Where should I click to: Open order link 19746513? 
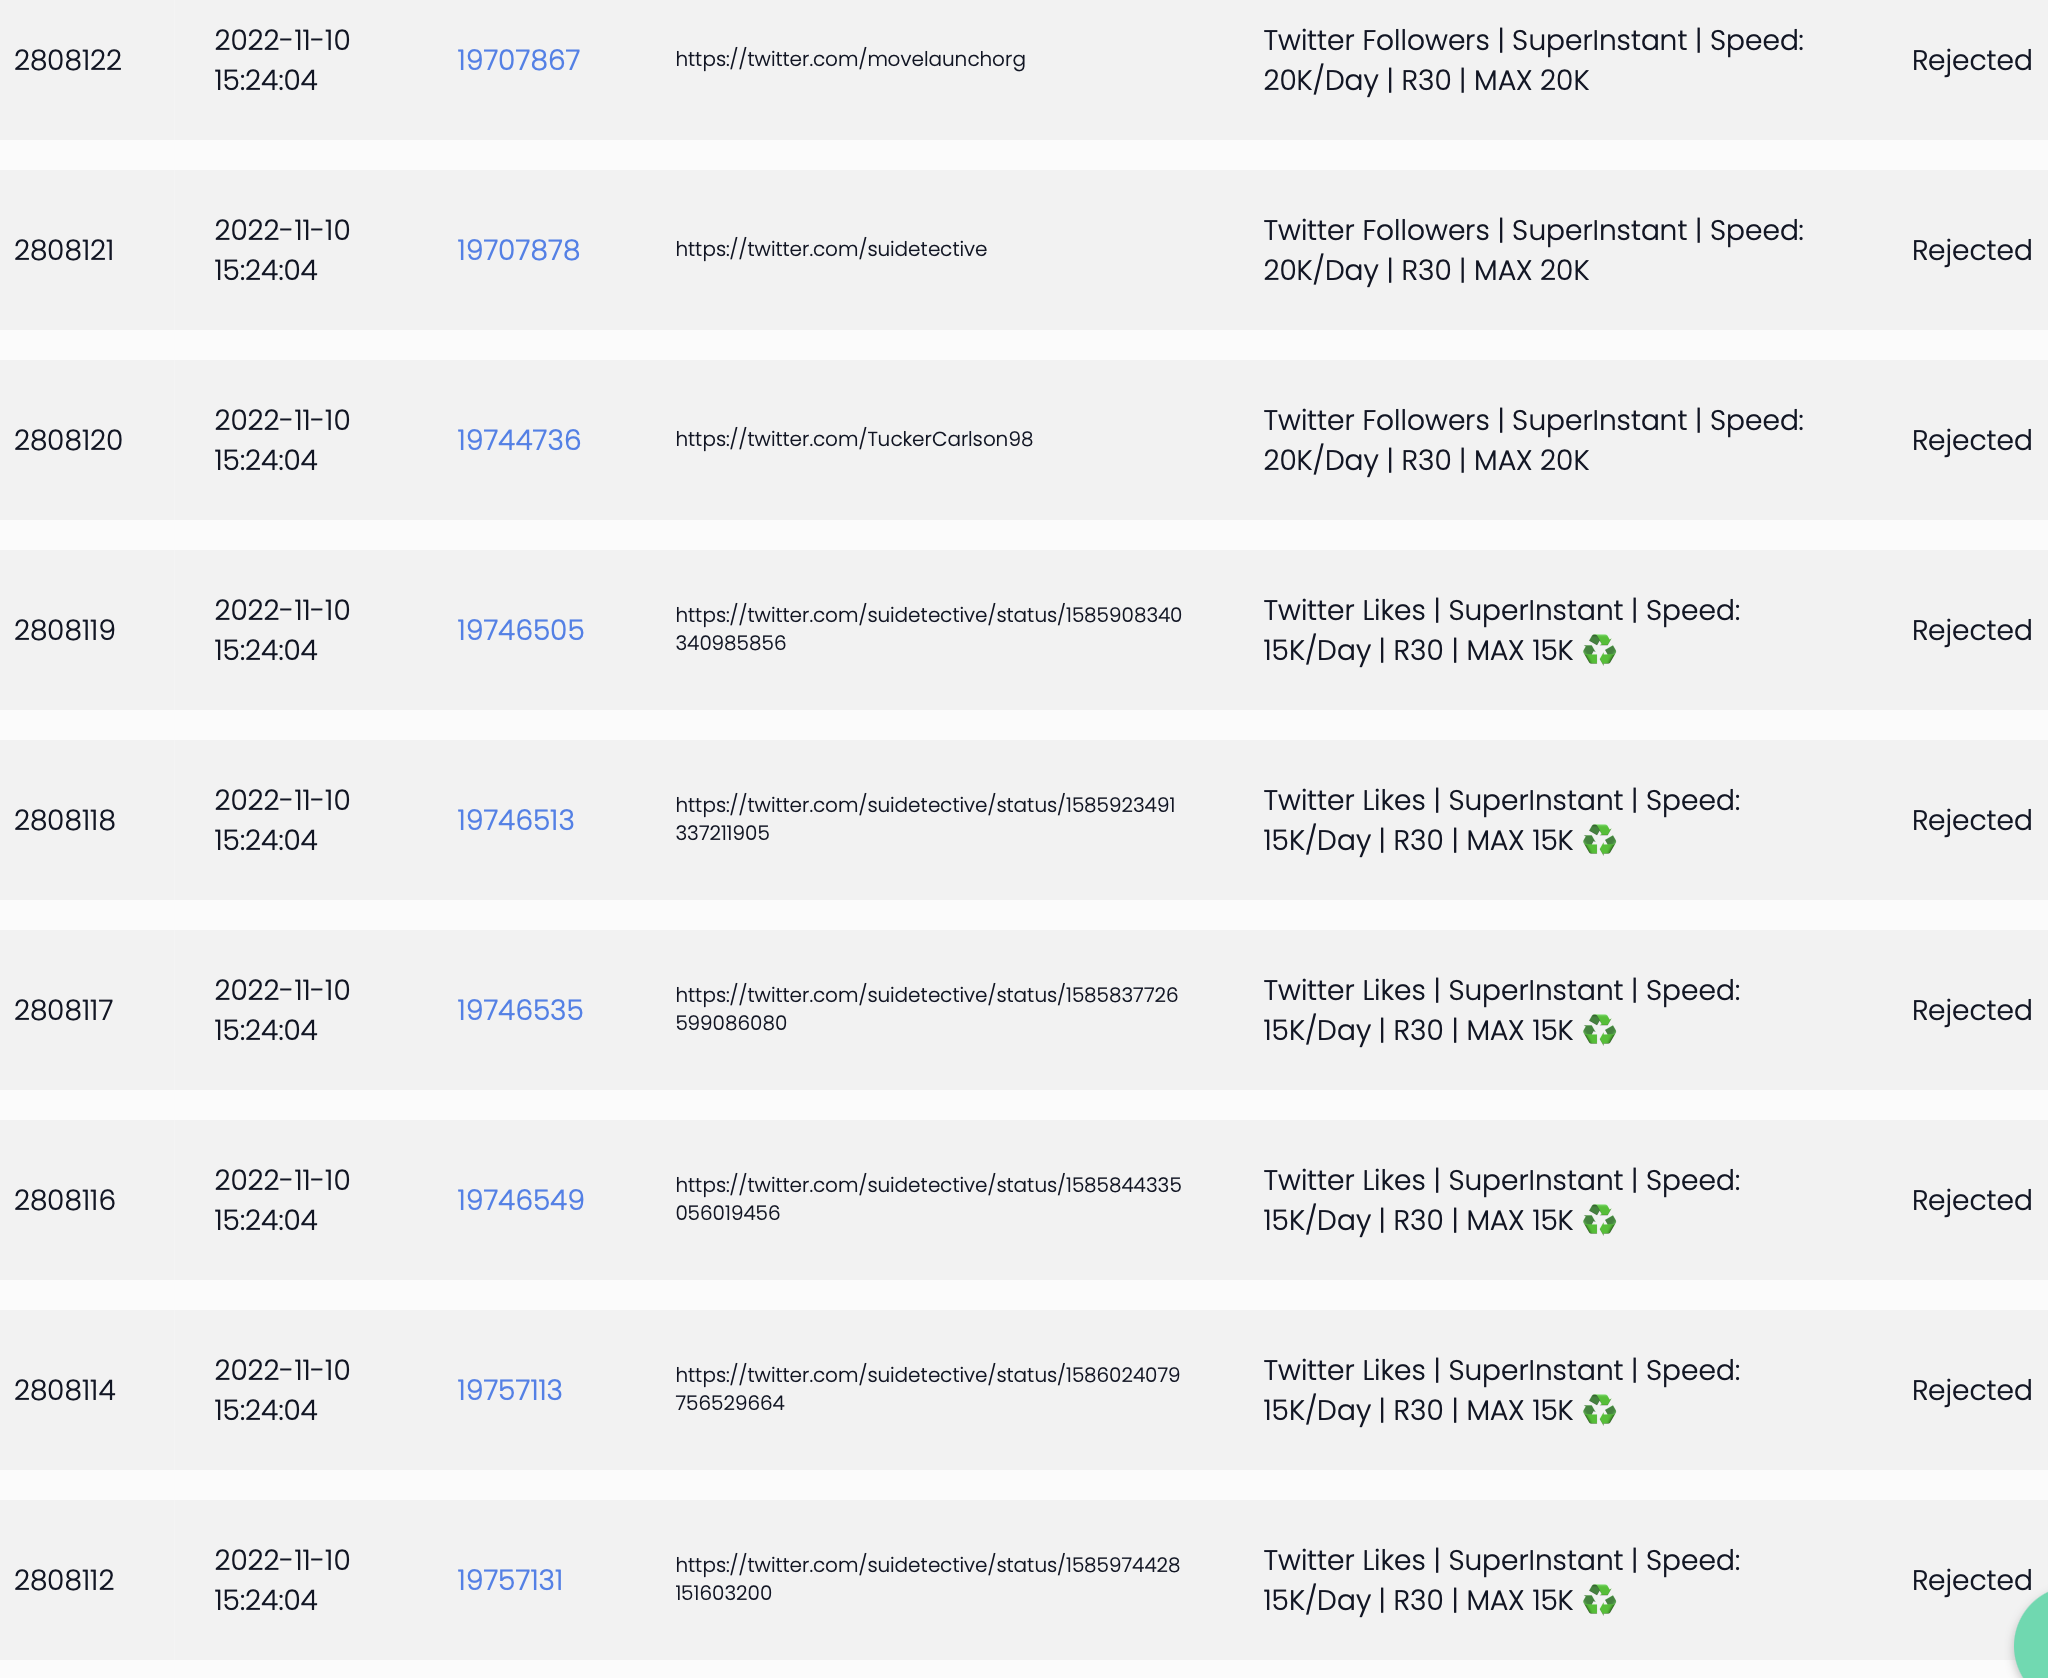pyautogui.click(x=515, y=820)
